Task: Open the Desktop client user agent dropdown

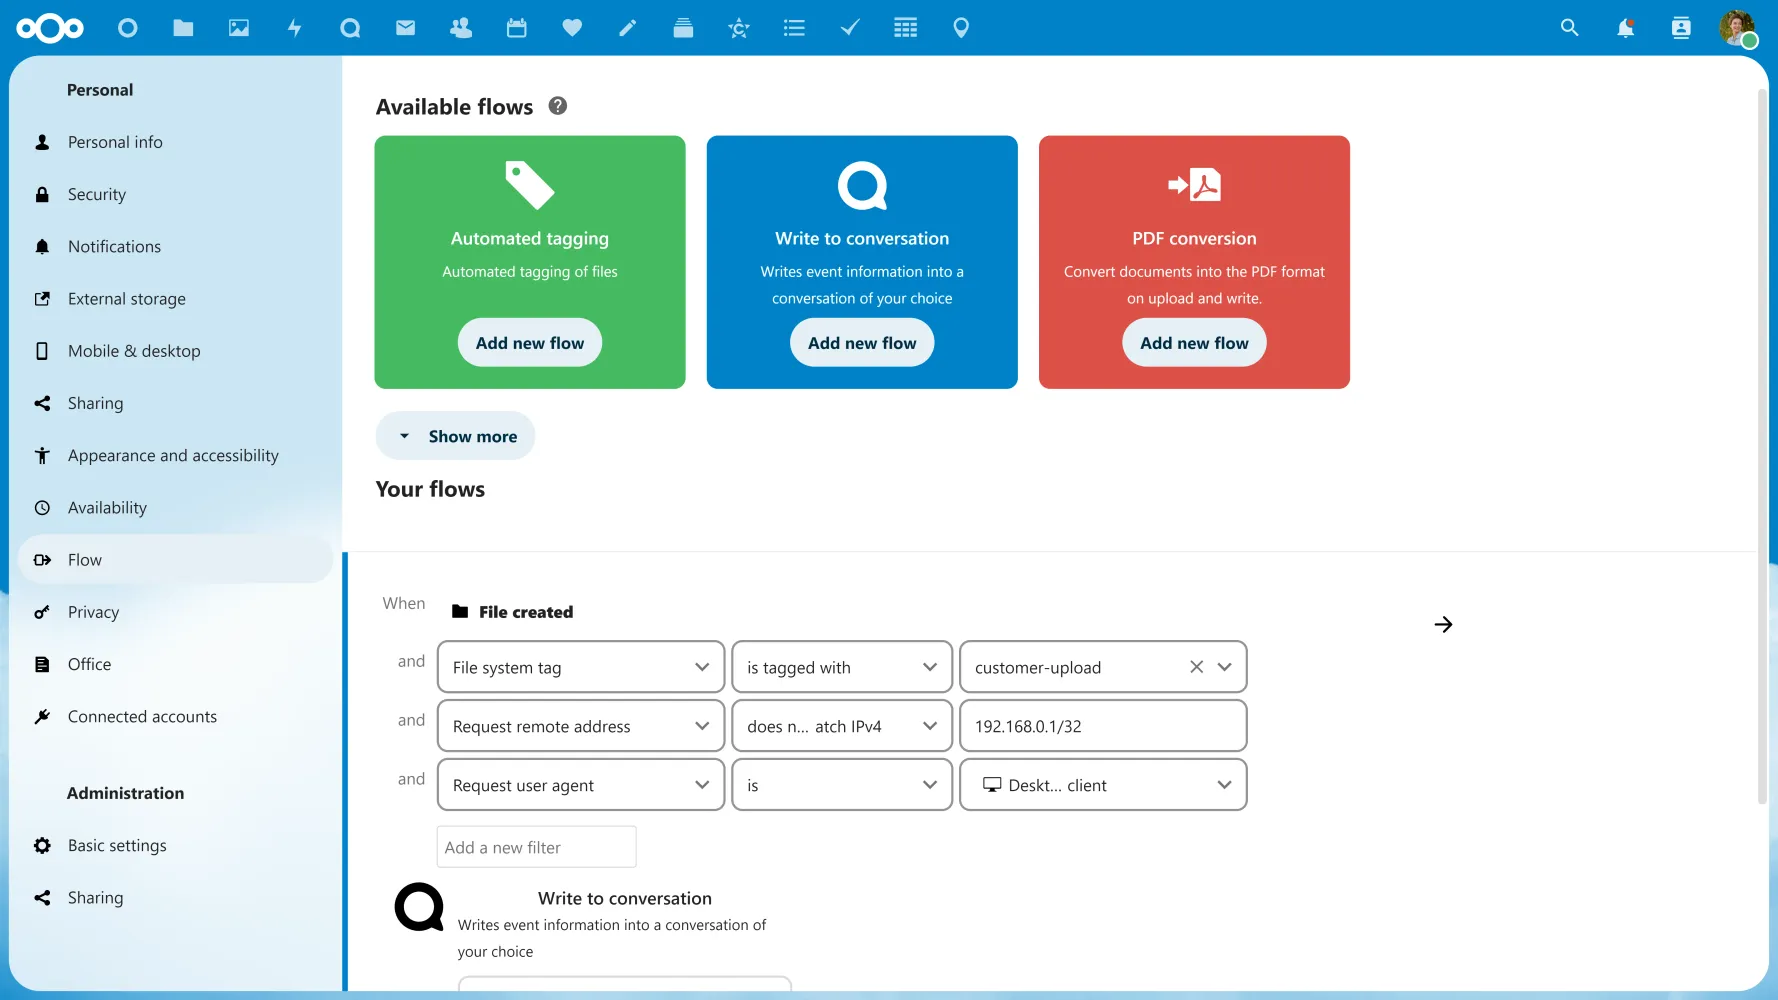Action: point(1103,785)
